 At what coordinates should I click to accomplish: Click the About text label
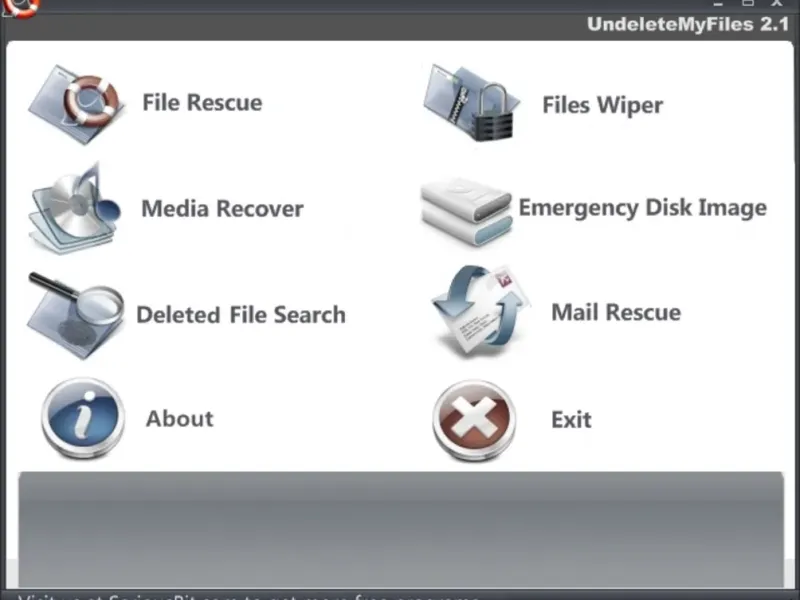(180, 418)
